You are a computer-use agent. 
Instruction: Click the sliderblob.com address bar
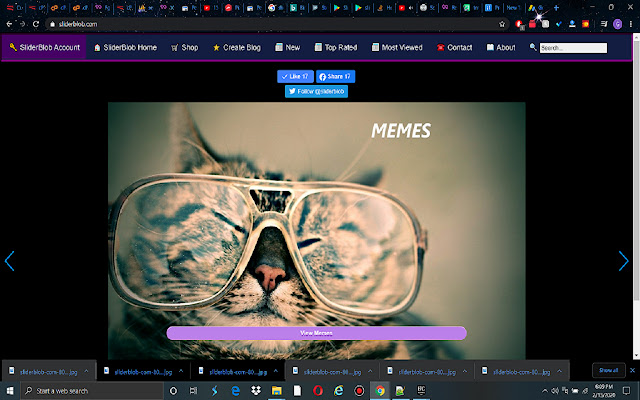278,24
